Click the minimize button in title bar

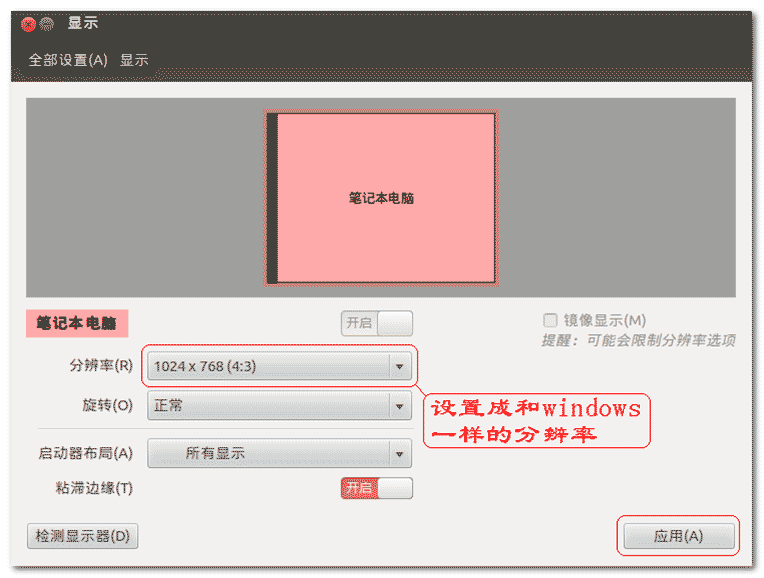tap(47, 24)
